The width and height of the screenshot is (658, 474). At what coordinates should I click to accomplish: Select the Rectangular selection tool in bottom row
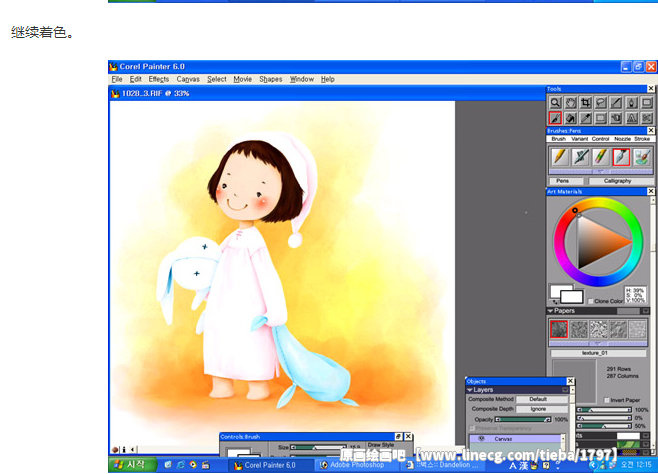pos(601,118)
